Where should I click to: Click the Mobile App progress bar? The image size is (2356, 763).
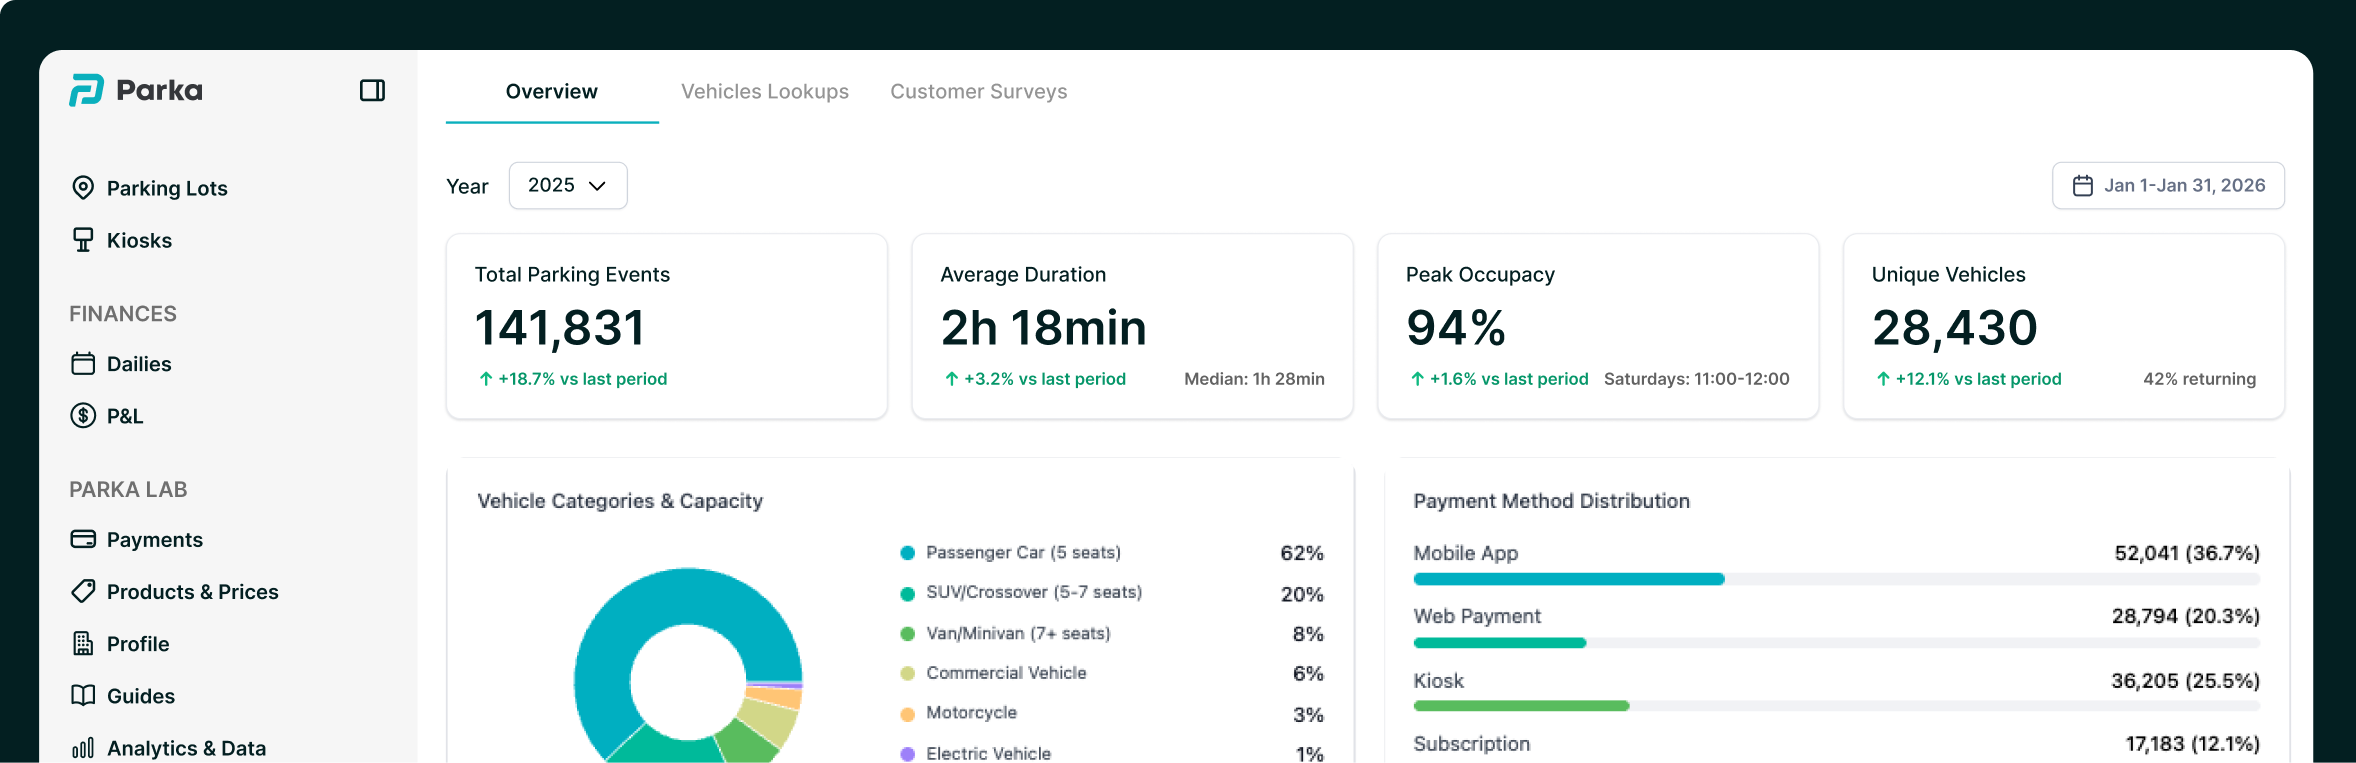(x=1837, y=579)
